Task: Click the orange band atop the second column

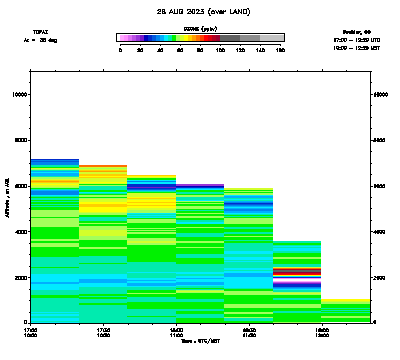Action: pyautogui.click(x=103, y=166)
